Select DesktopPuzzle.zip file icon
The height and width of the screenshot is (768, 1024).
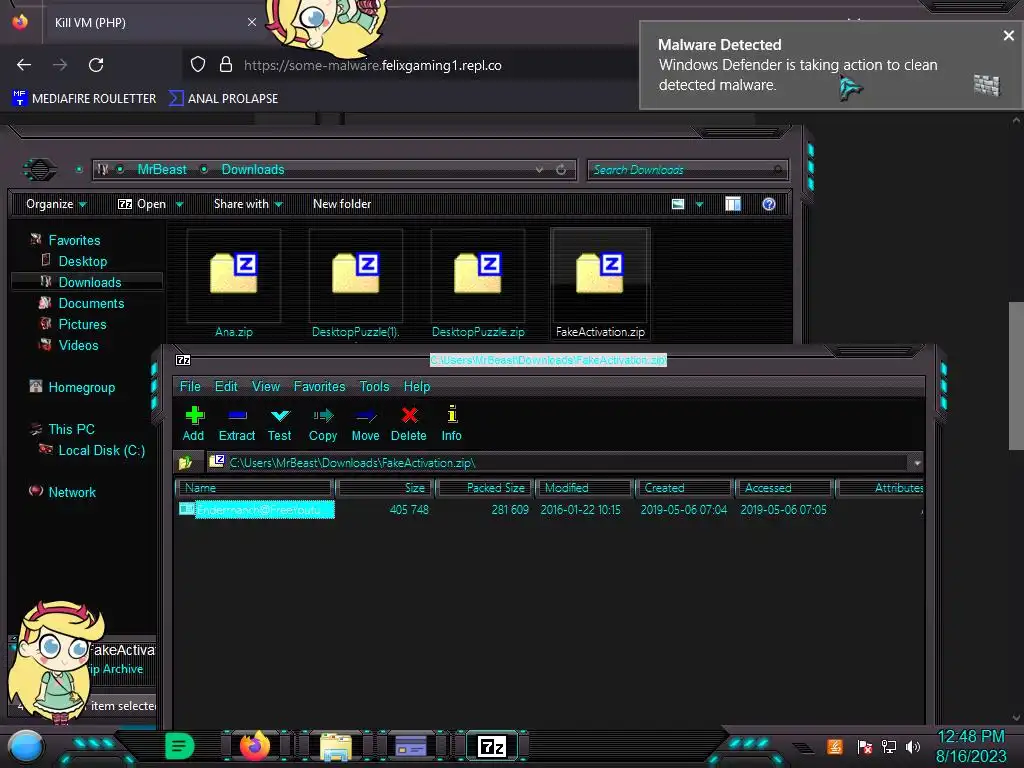(x=477, y=274)
